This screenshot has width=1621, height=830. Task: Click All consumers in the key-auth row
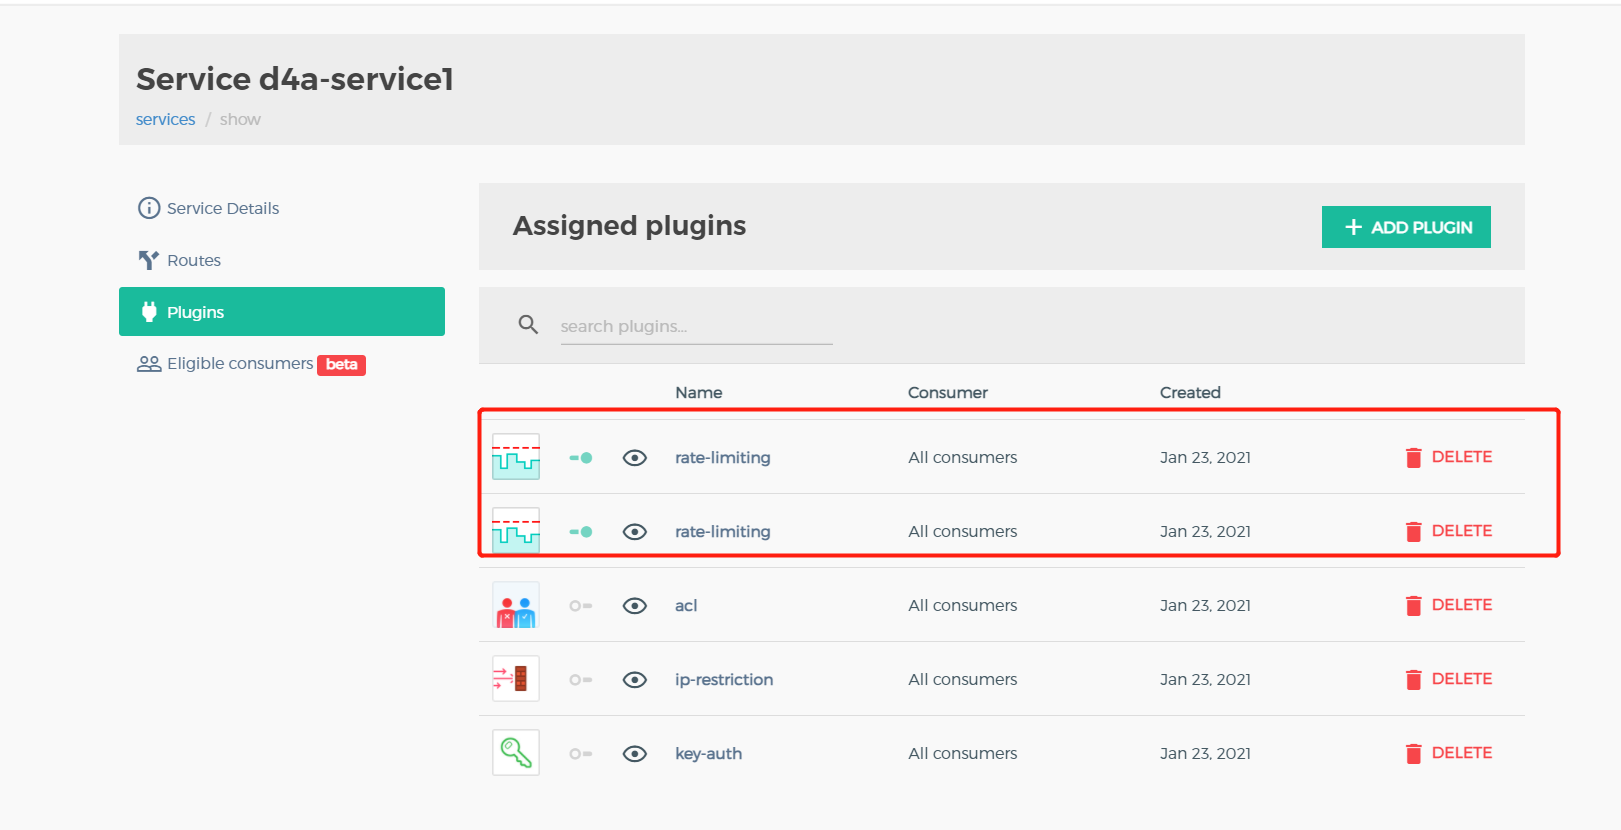click(x=963, y=753)
